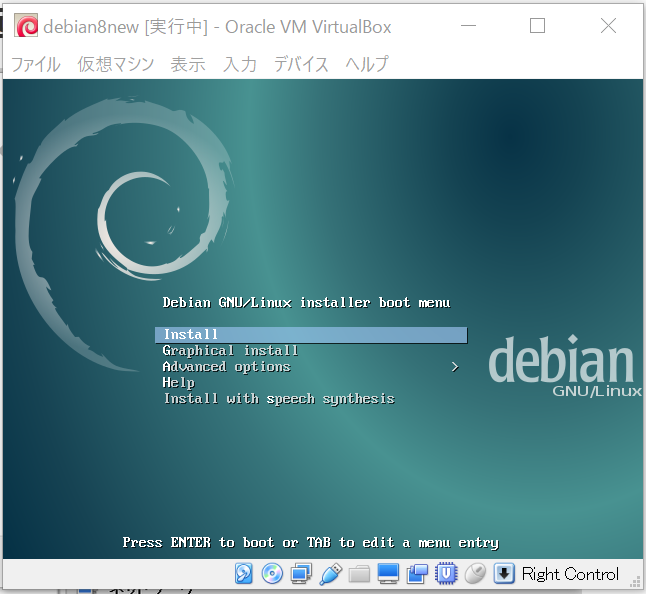
Task: Click the hard disk activity indicator icon
Action: pyautogui.click(x=244, y=574)
